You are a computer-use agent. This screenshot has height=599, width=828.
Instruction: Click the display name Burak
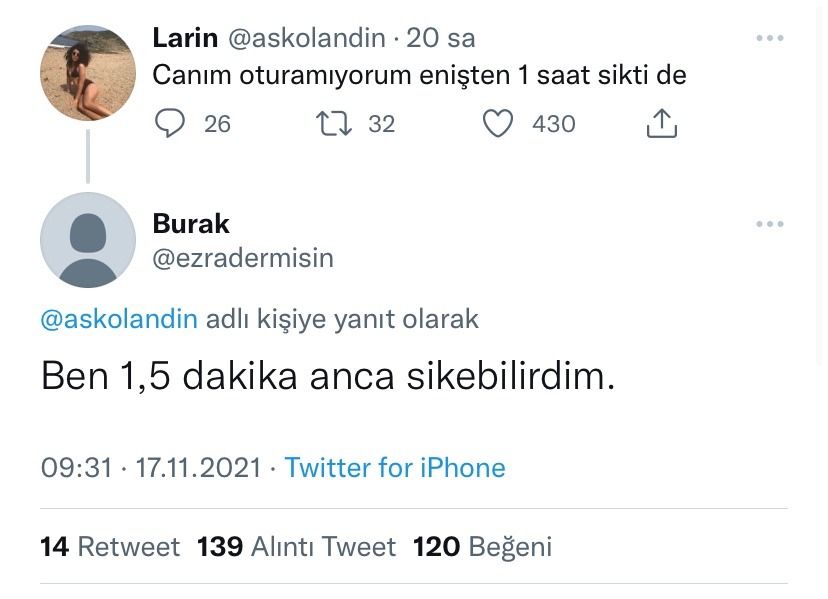coord(191,223)
